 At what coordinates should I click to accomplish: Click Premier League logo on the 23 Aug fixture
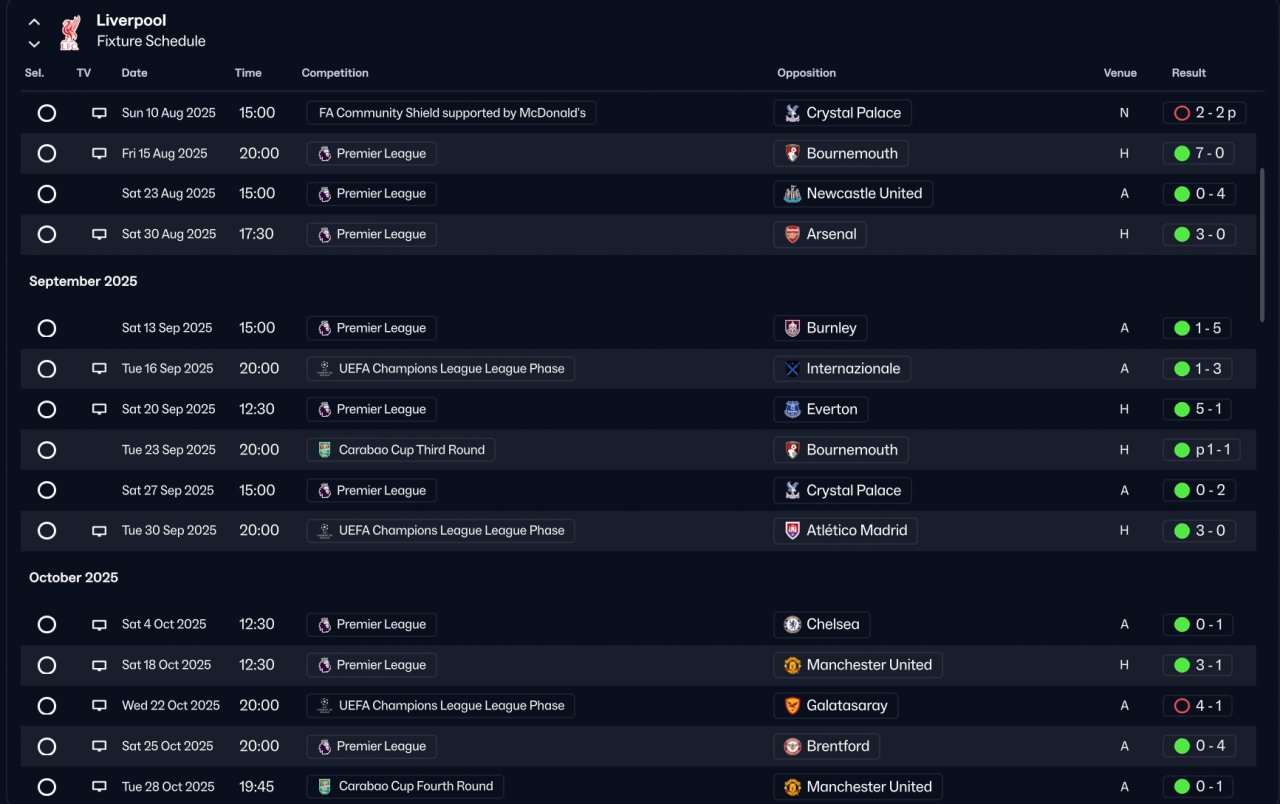click(324, 194)
